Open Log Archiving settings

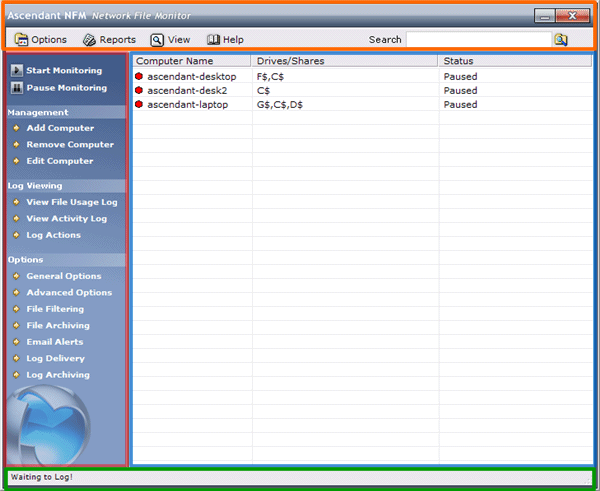[x=58, y=375]
